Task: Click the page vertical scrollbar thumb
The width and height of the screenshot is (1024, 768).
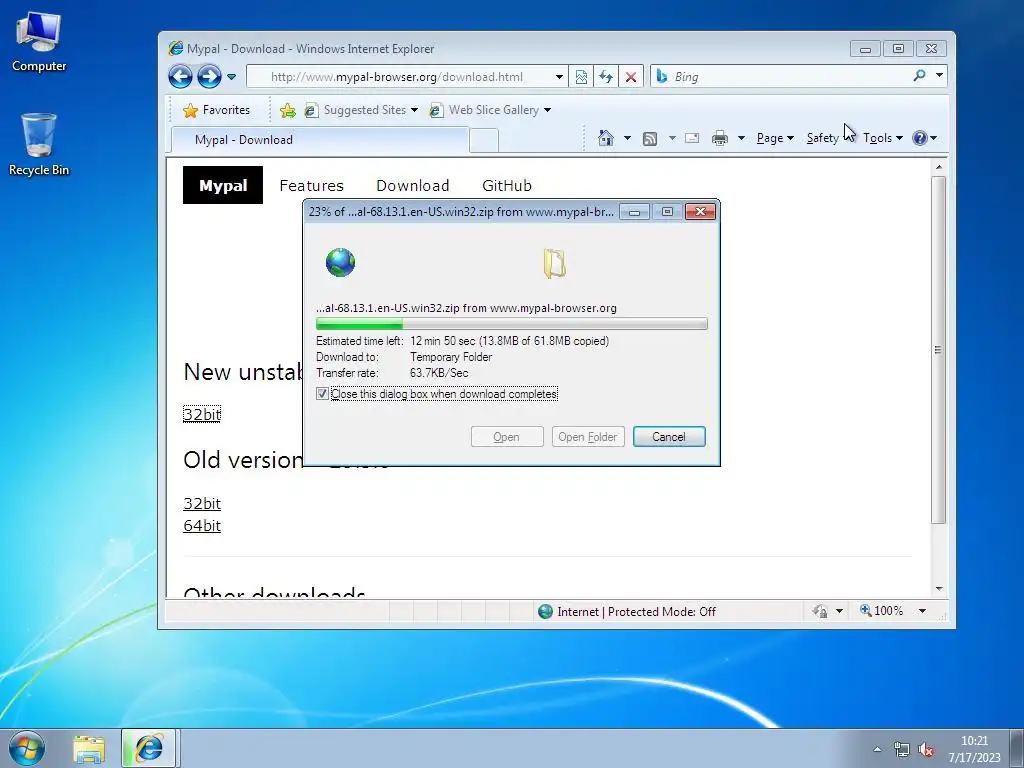Action: point(938,349)
